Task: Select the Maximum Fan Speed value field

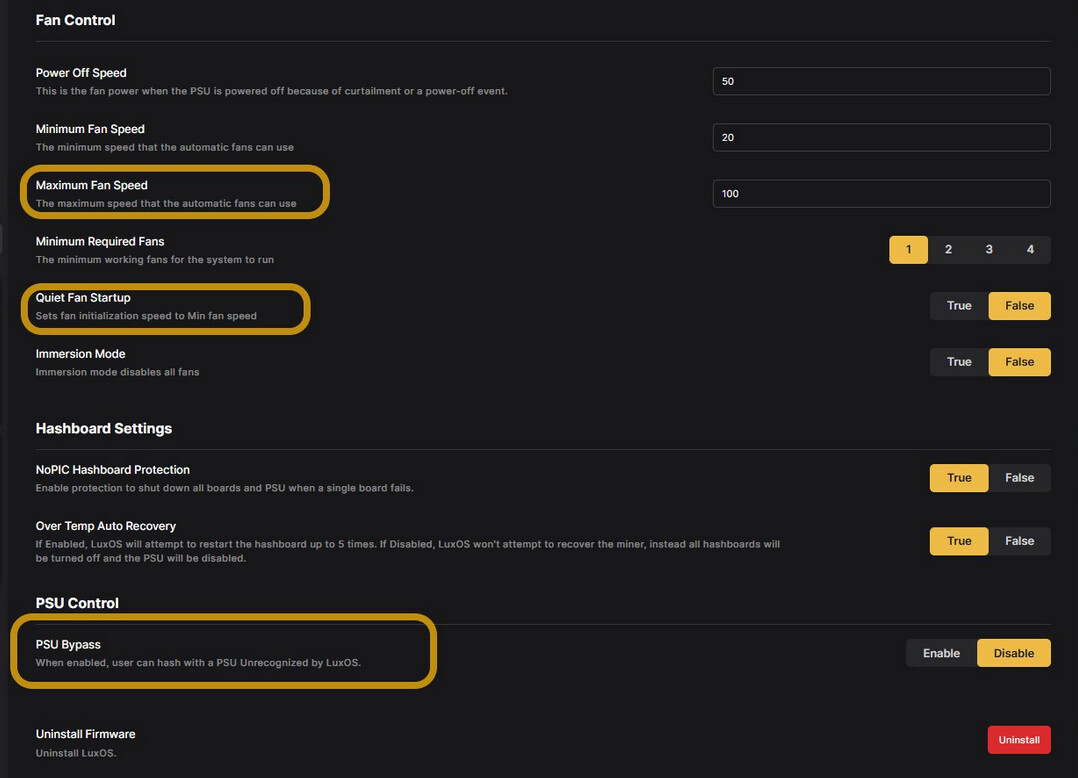Action: [x=880, y=193]
